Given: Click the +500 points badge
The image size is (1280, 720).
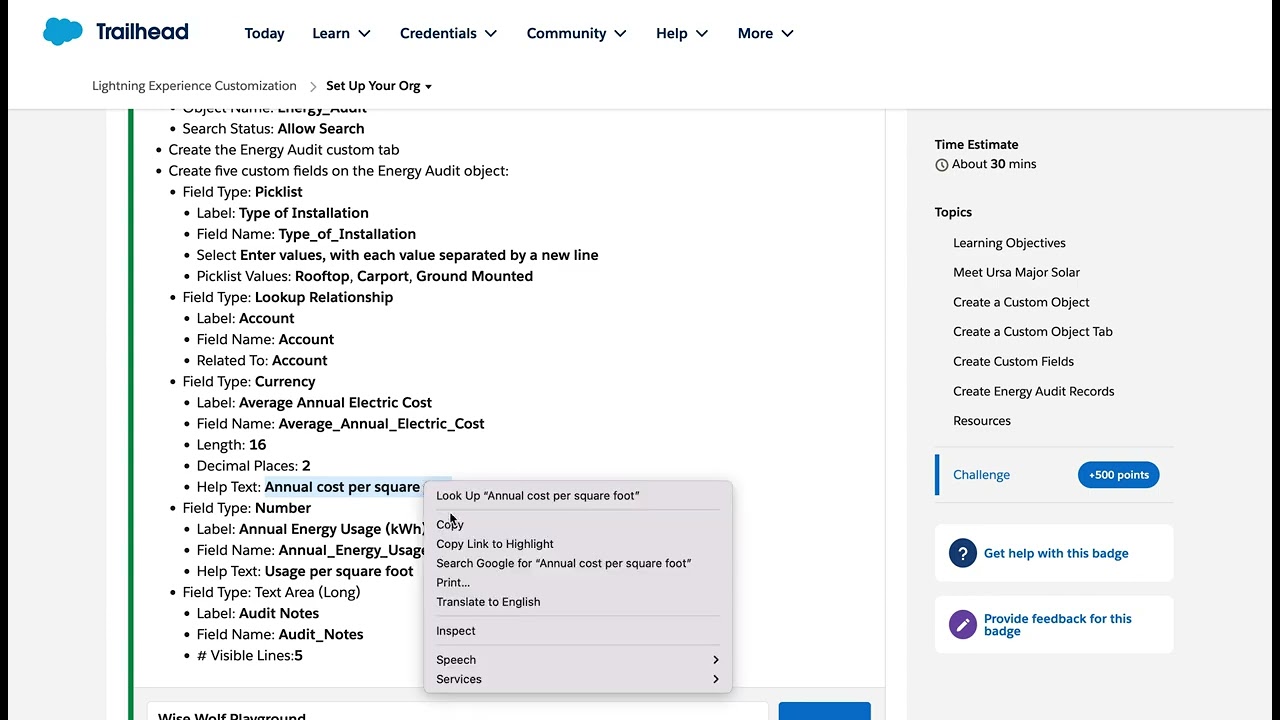Looking at the screenshot, I should pyautogui.click(x=1118, y=475).
